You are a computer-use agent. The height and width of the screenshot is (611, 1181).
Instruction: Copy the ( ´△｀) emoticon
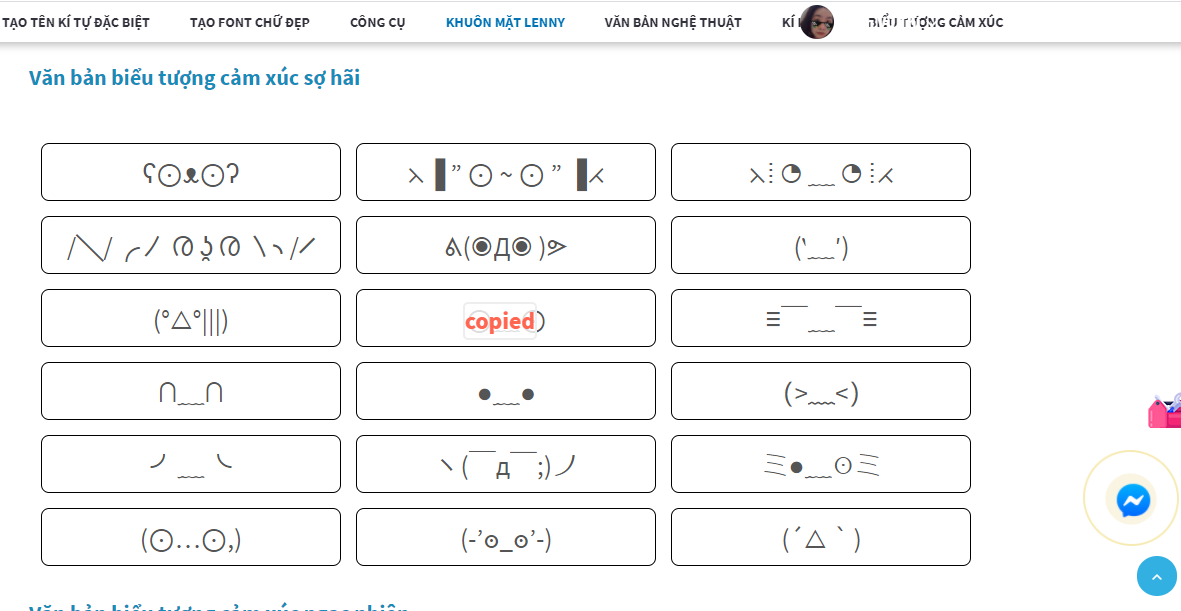point(821,537)
